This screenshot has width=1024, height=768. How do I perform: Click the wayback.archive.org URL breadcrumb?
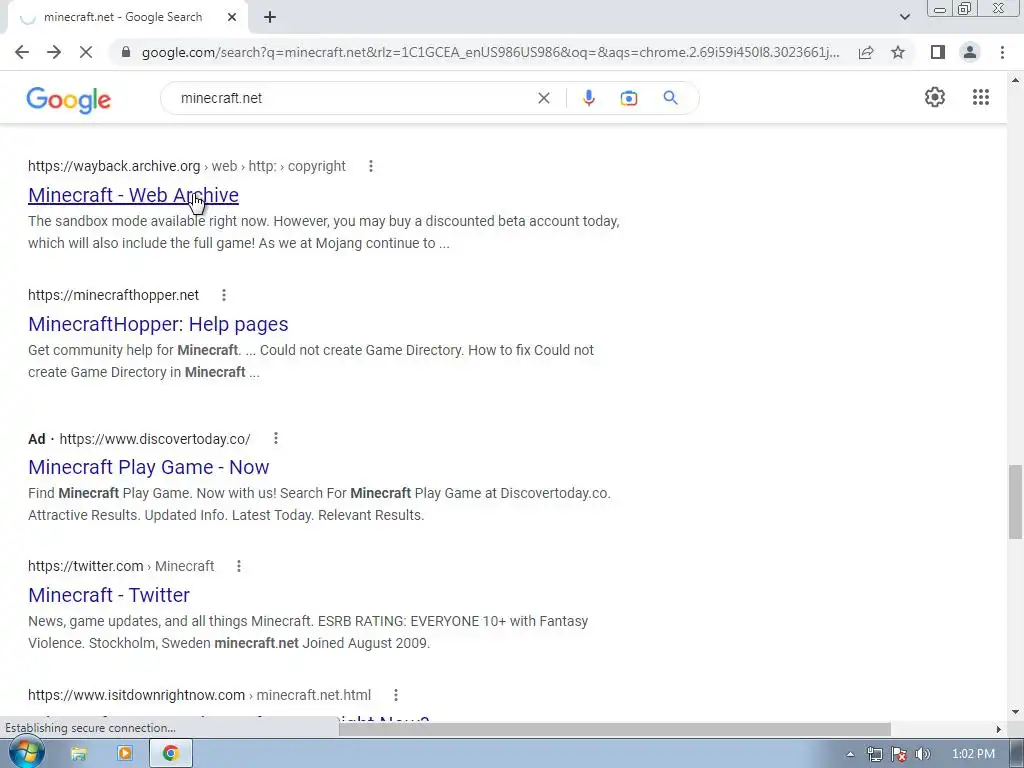(187, 166)
